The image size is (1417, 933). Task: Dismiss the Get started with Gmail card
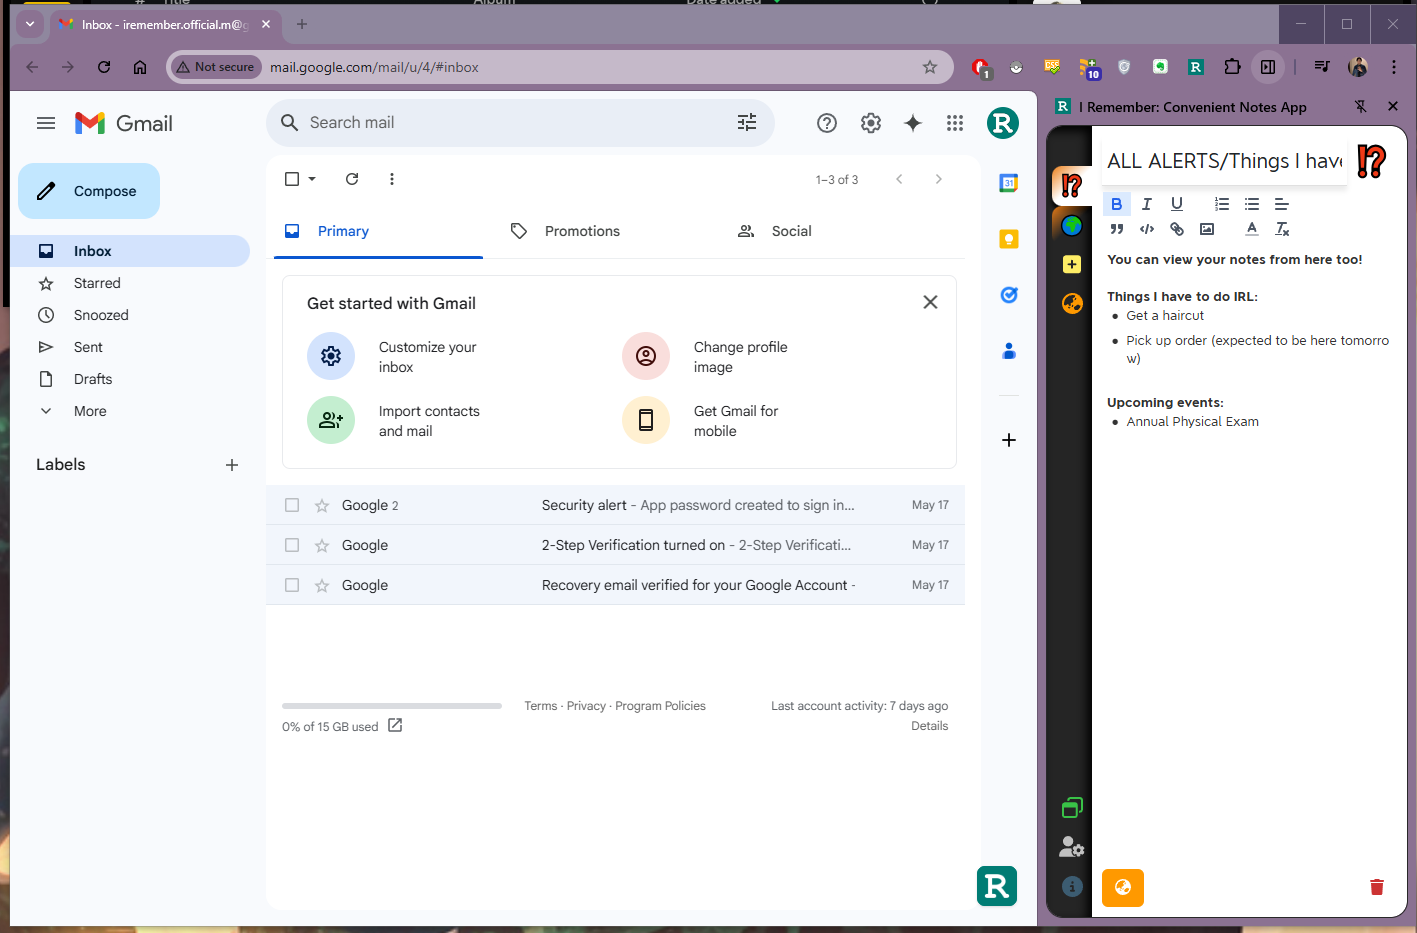[x=930, y=302]
